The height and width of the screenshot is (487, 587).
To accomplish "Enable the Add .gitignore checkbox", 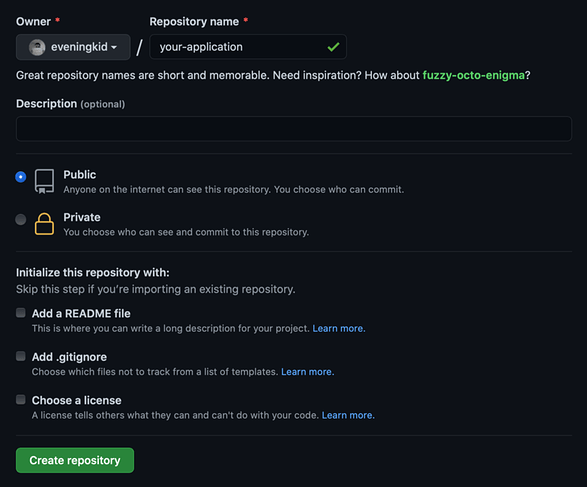I will 21,356.
